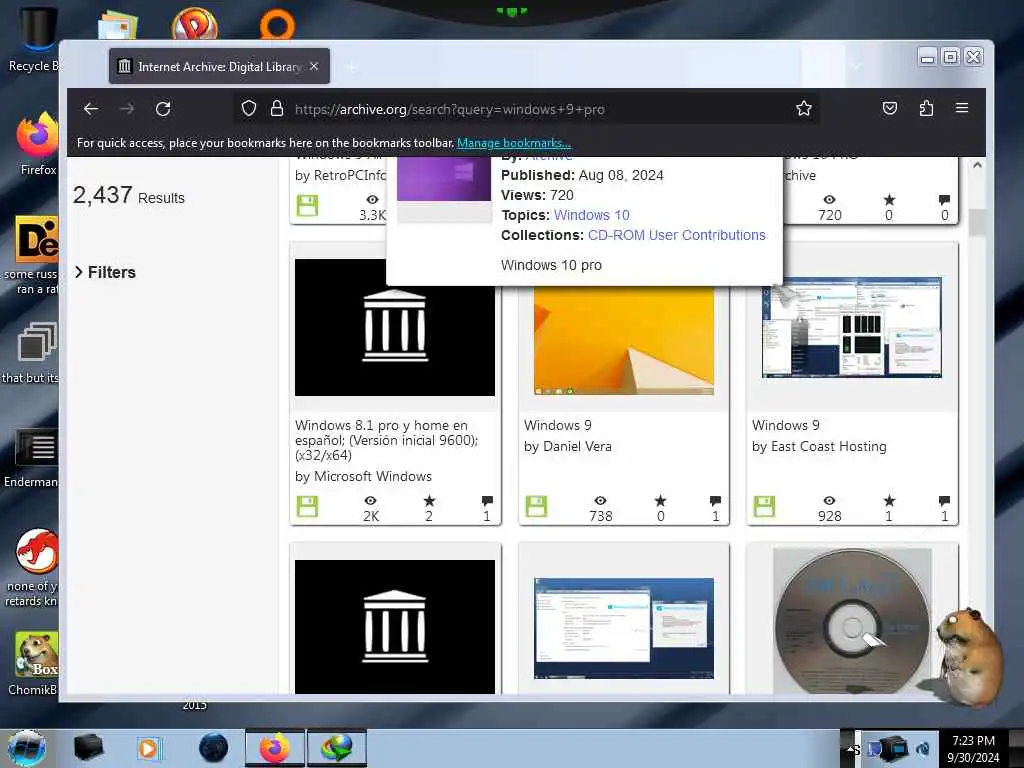Click the floppy icon on the Daniel Vera card

click(x=536, y=507)
